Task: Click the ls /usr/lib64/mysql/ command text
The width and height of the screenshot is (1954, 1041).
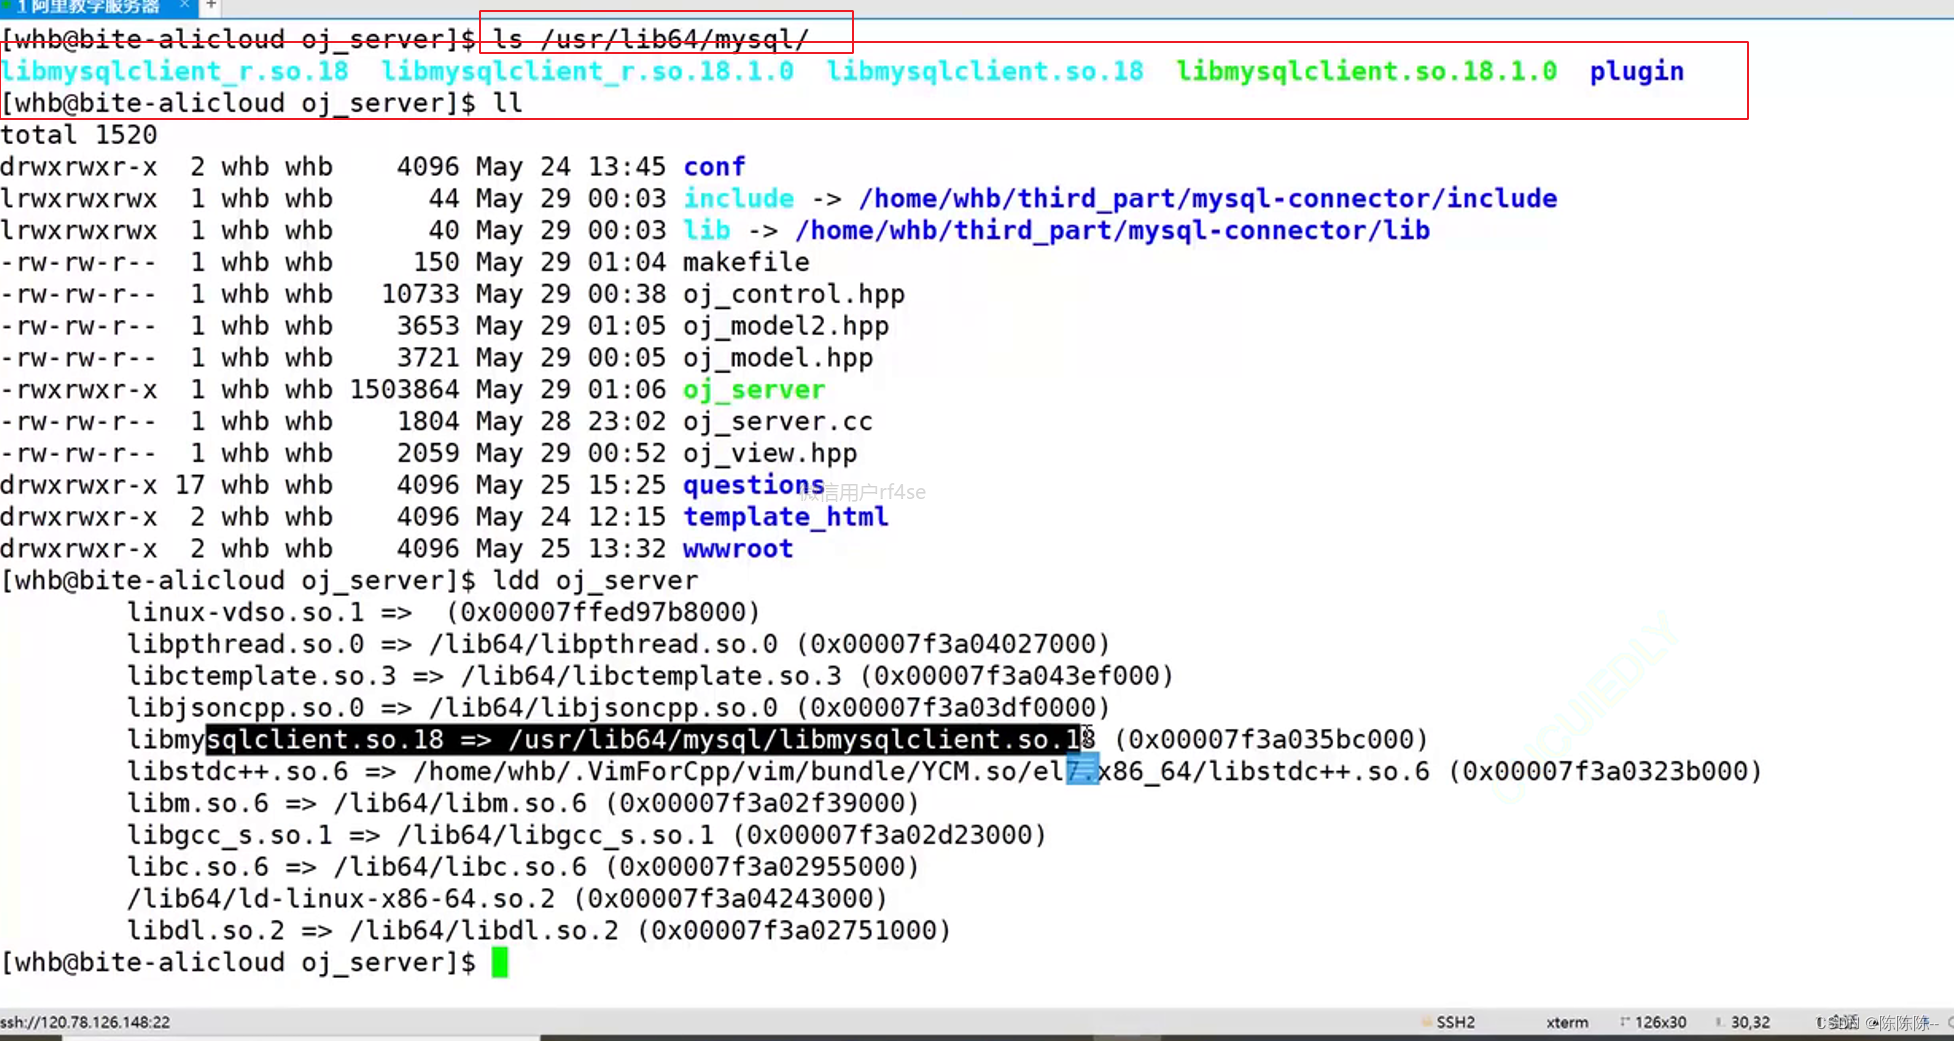Action: pos(651,39)
